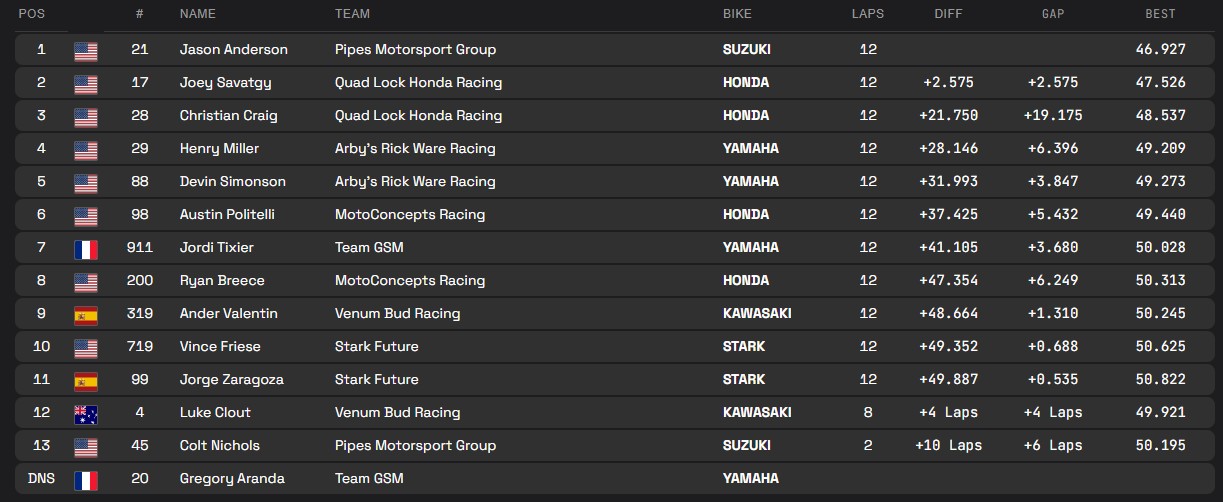Select Austin Politelli's MotoConcepts Racing team
The width and height of the screenshot is (1223, 502).
click(x=410, y=215)
